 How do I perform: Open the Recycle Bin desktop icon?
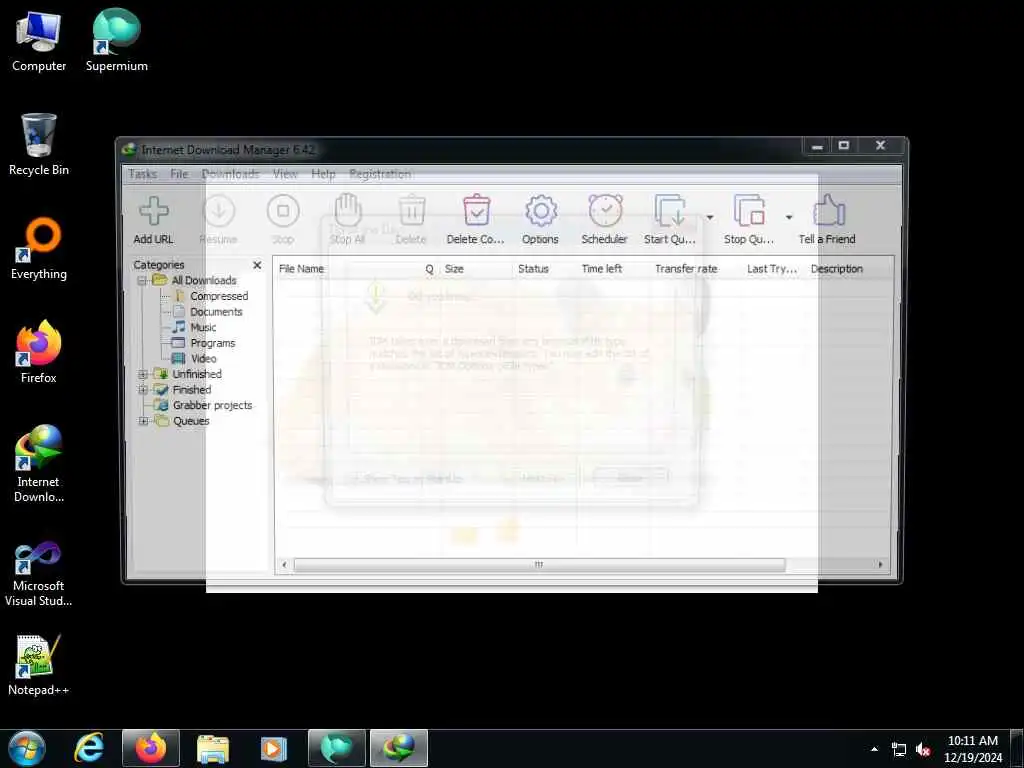coord(39,144)
